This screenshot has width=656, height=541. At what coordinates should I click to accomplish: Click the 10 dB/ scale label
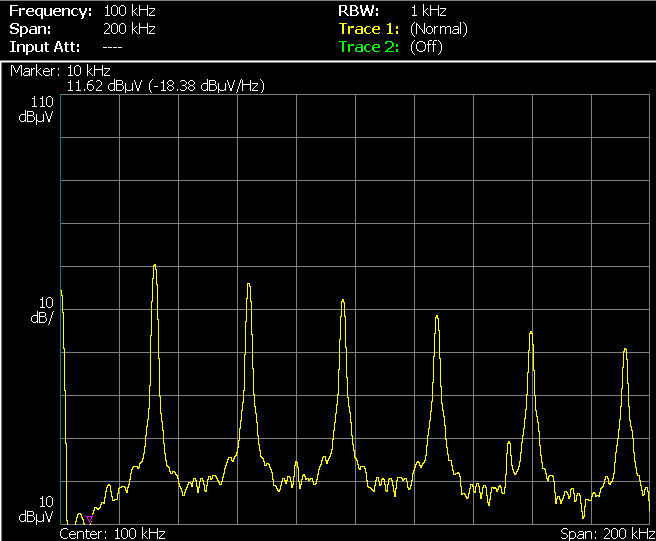coord(42,310)
